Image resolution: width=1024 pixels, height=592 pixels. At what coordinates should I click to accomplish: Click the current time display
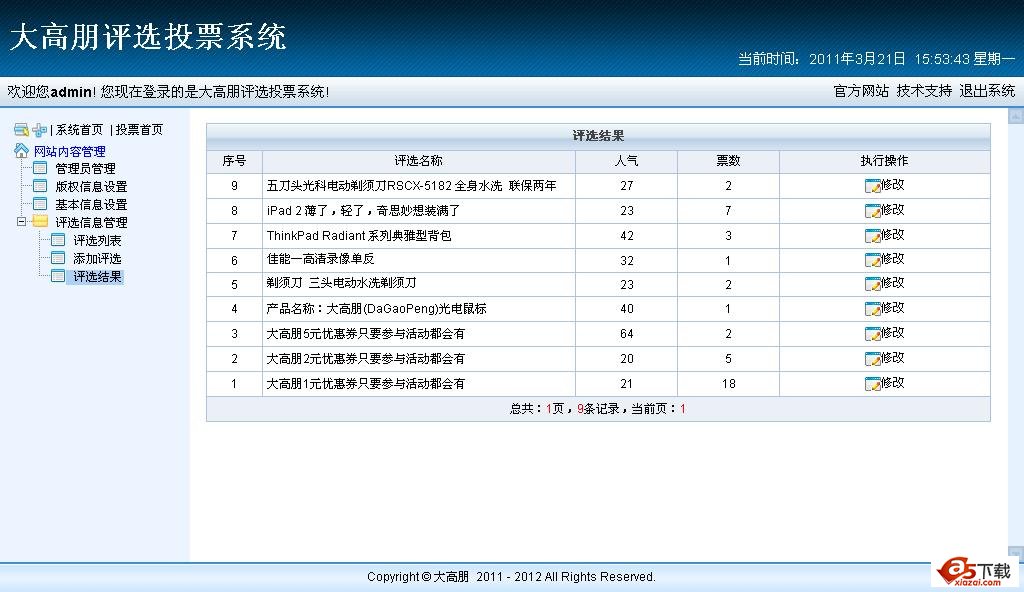coord(876,59)
